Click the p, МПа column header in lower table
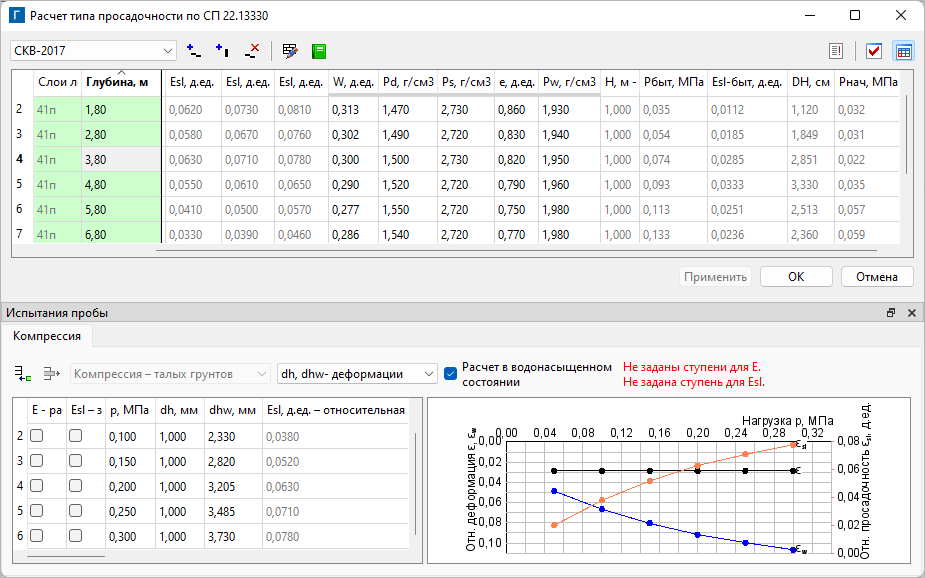 point(130,410)
